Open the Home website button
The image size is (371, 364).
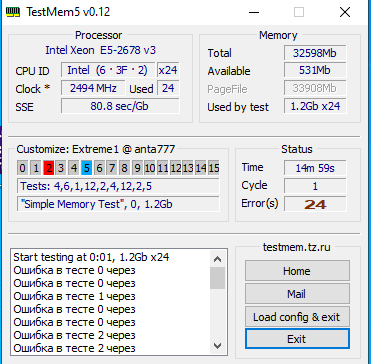297,271
